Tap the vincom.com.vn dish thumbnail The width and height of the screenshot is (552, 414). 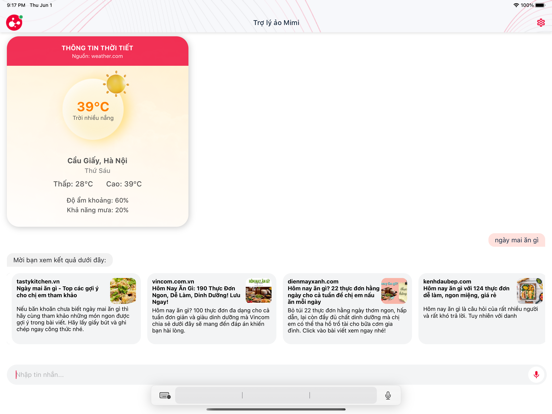(259, 291)
